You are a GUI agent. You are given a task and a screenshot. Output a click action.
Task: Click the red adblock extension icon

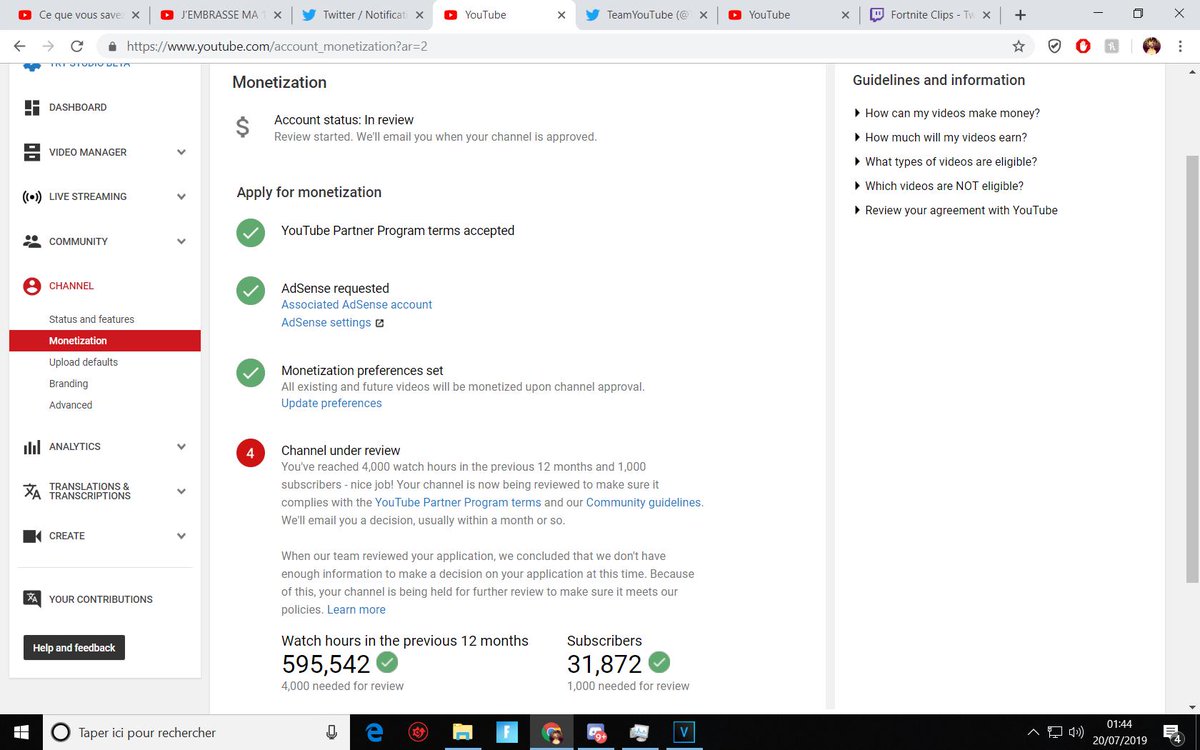pos(1083,46)
